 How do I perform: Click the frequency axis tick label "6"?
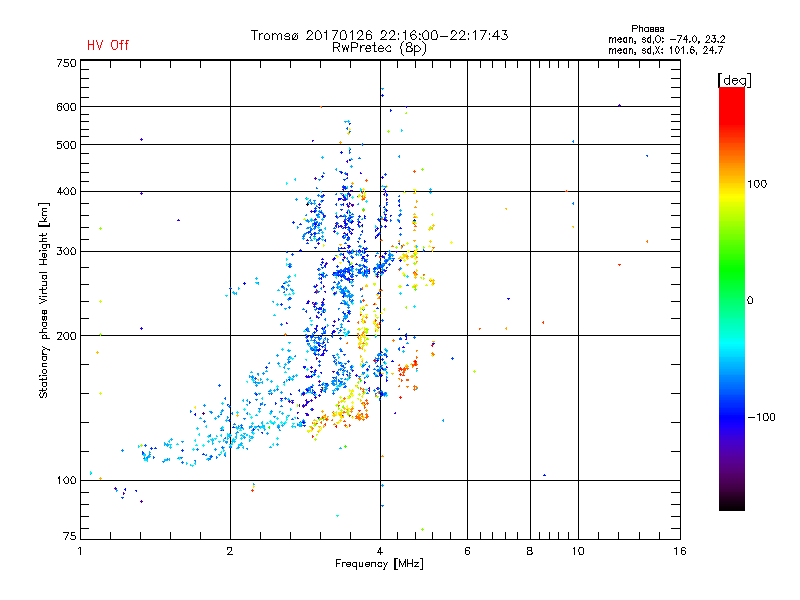pos(467,551)
